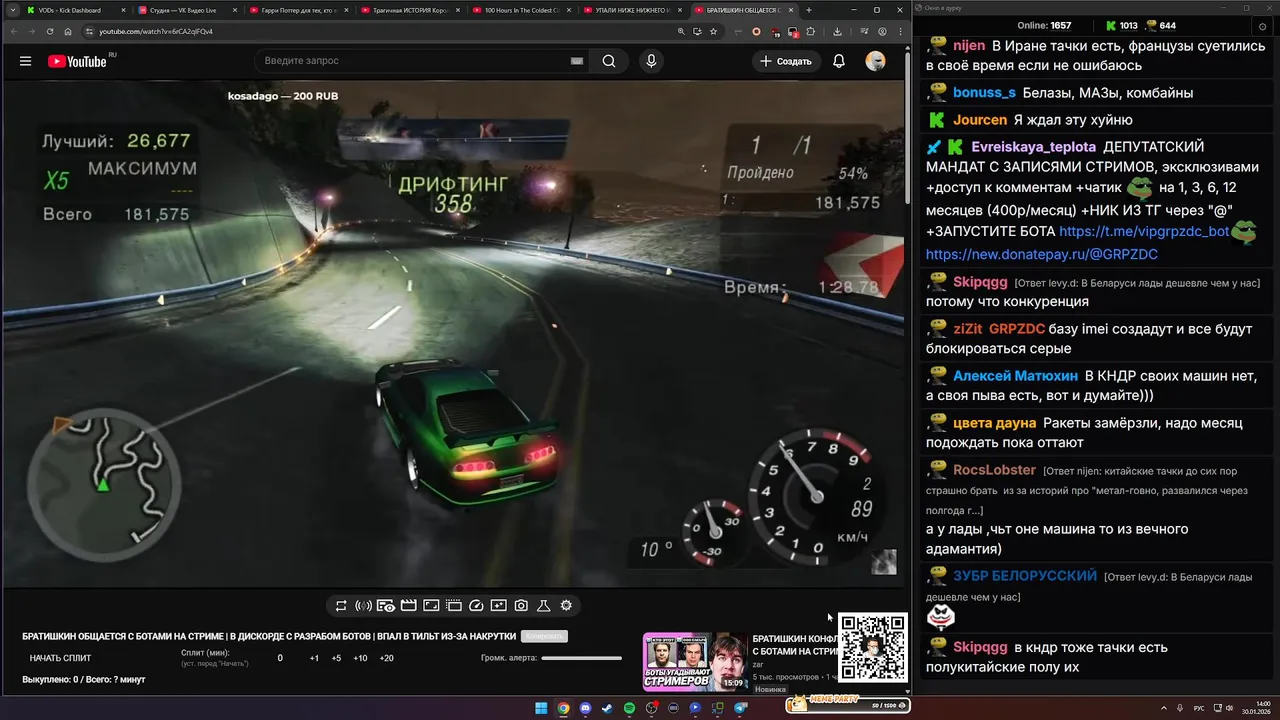
Task: Open the new.donatepay.ru/@GRPZDC link in chat
Action: click(1041, 255)
